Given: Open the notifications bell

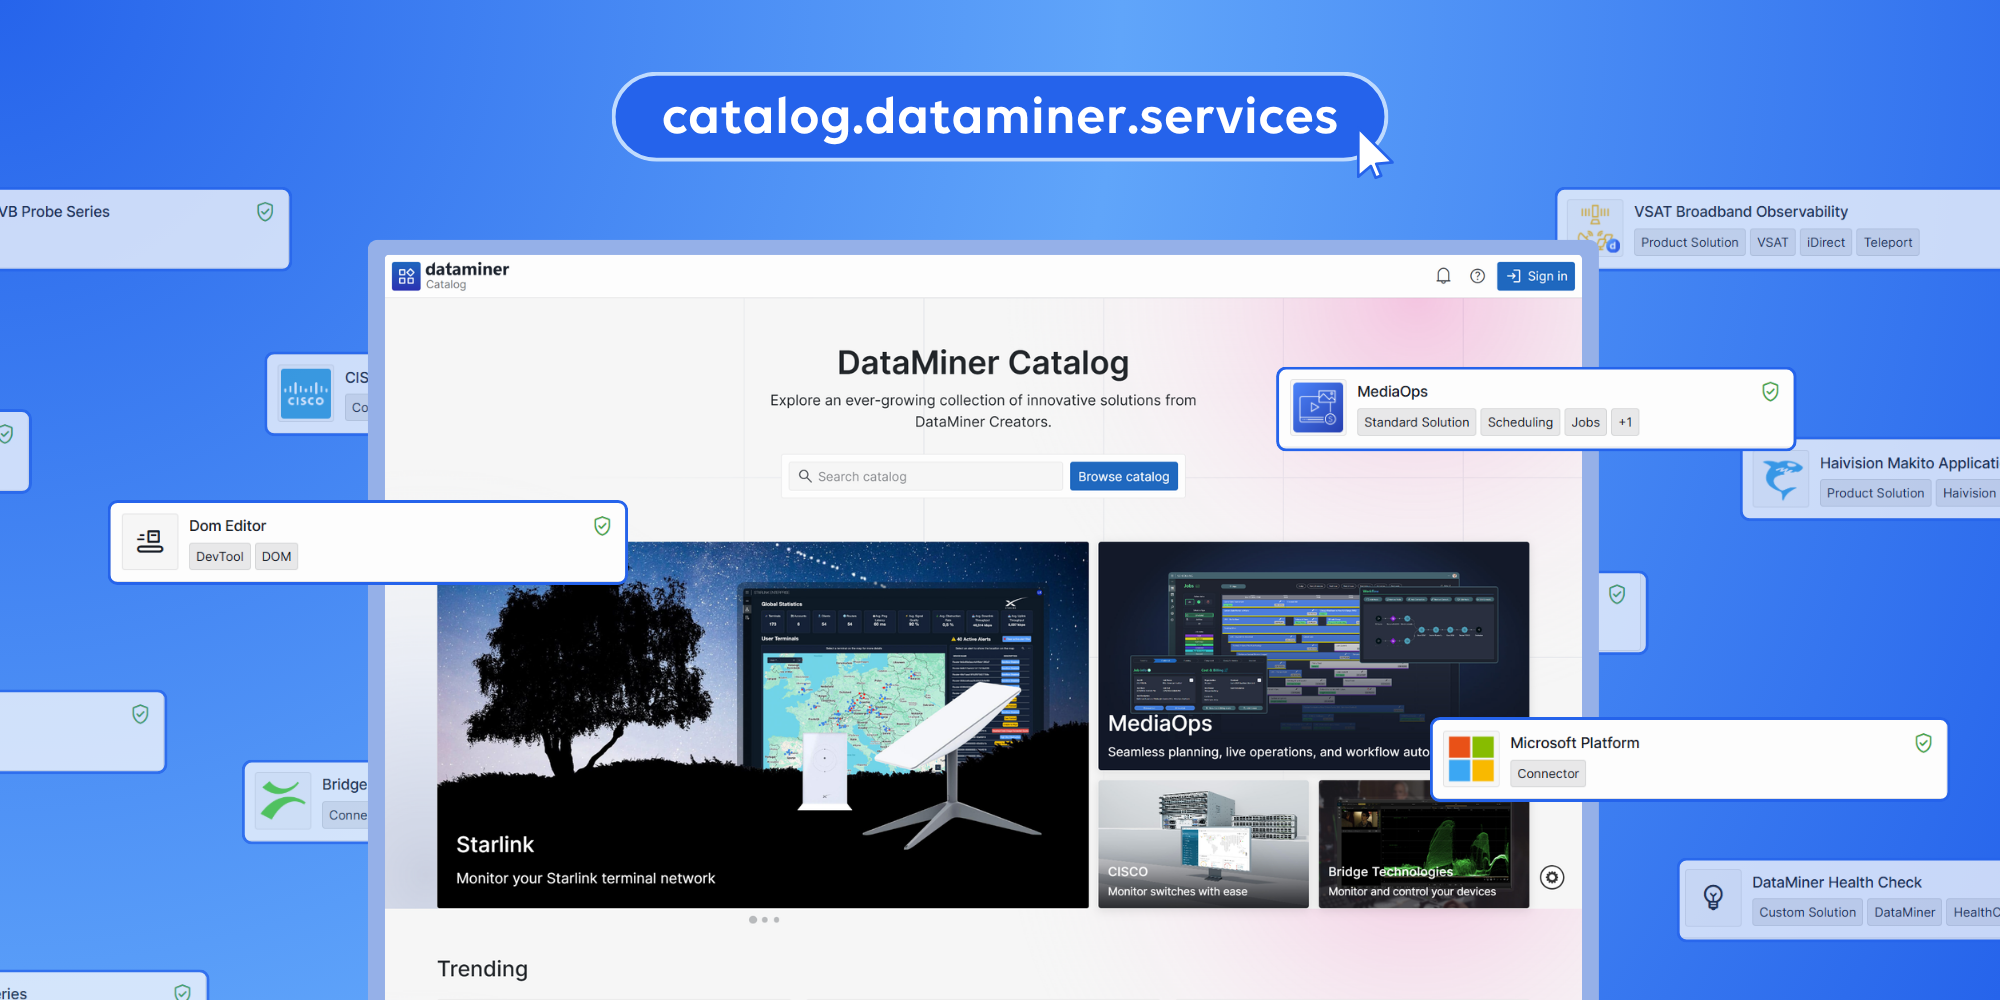Looking at the screenshot, I should pyautogui.click(x=1443, y=276).
